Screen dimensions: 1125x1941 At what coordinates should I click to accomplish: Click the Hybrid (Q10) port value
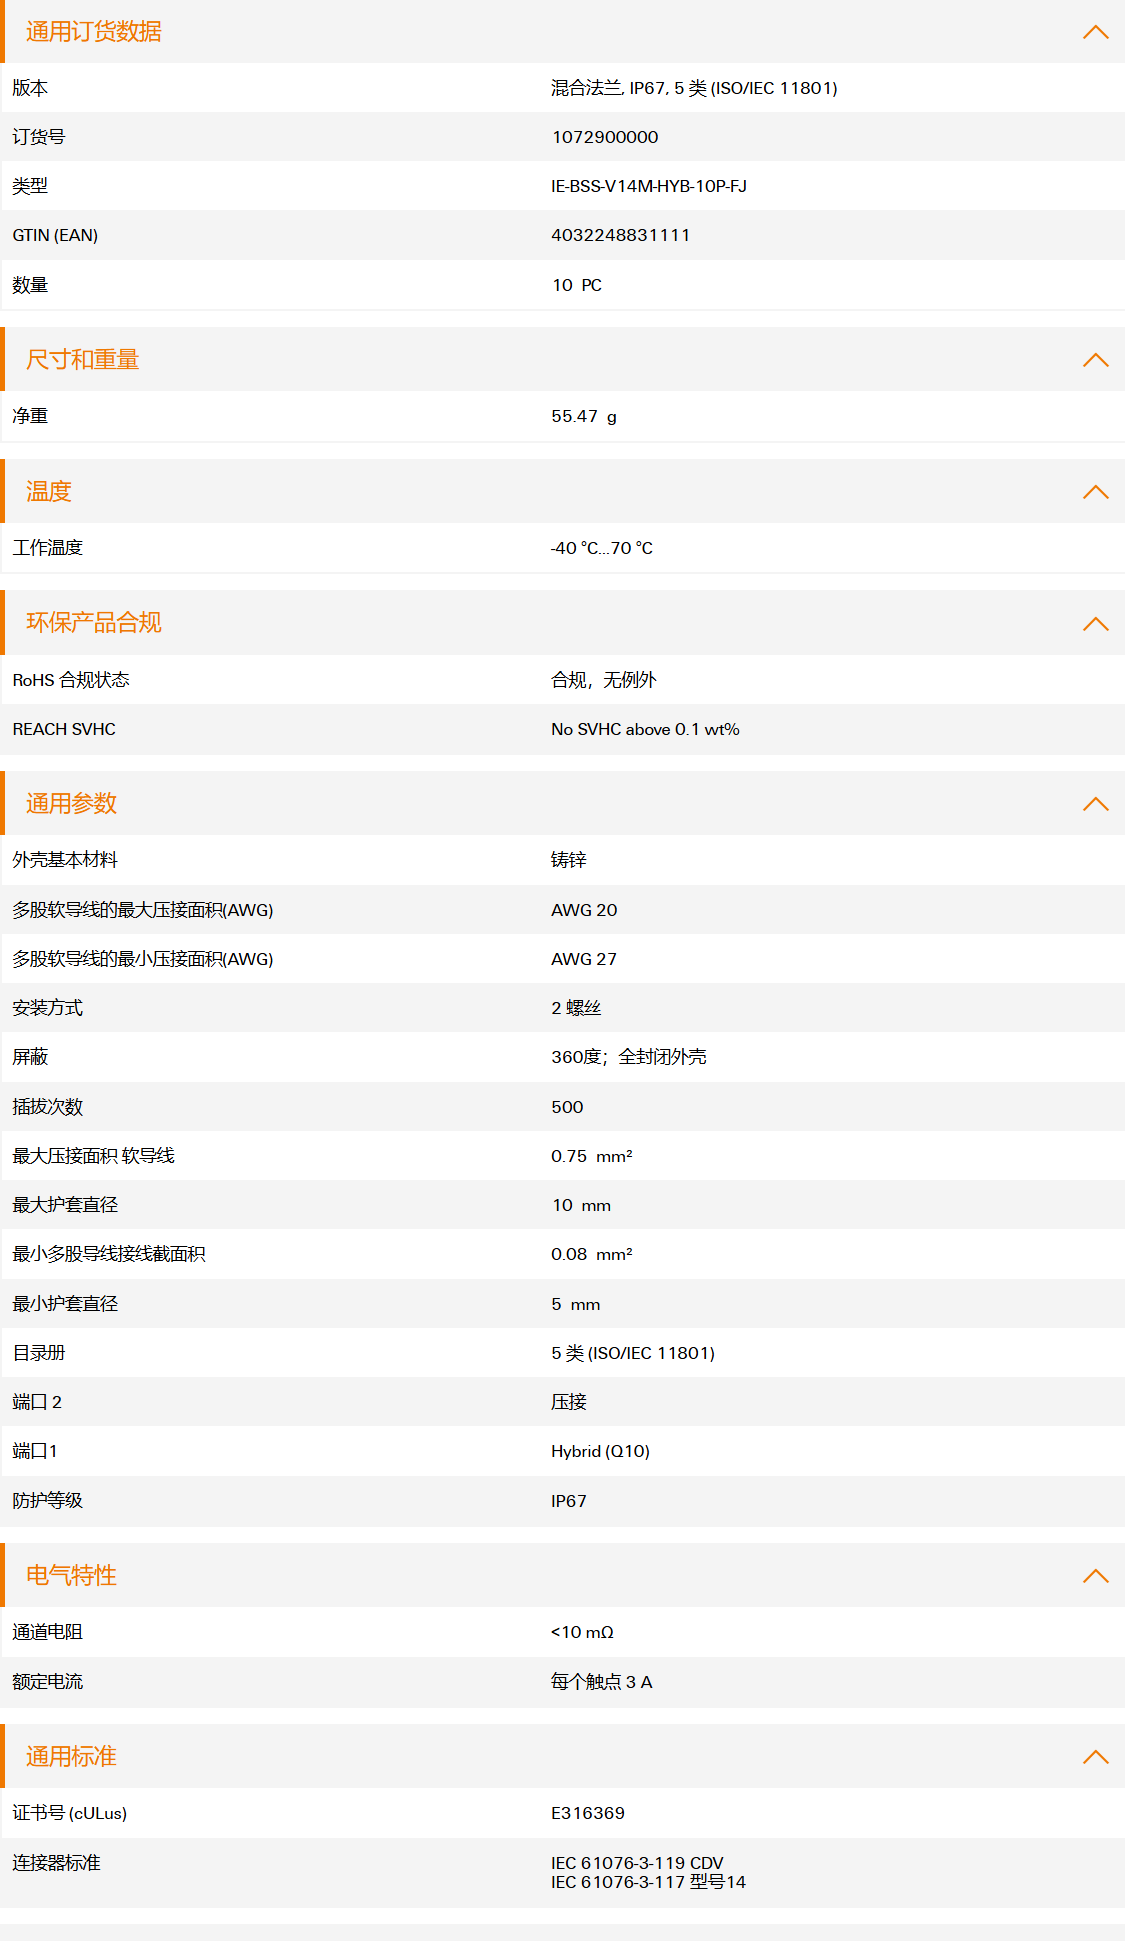[x=600, y=1451]
